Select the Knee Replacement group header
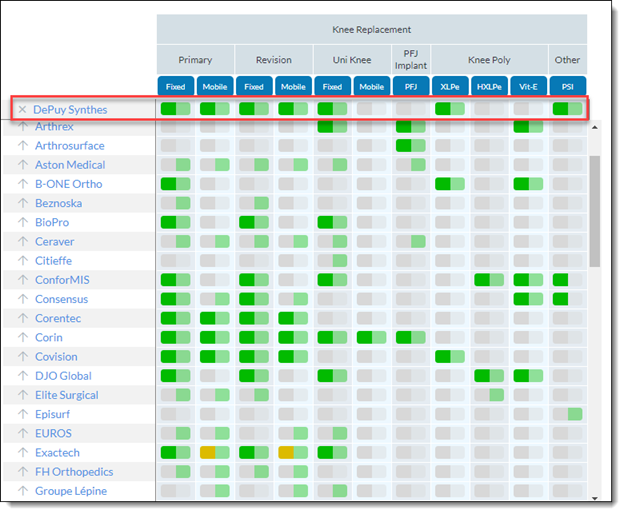Screen dimensions: 624x514 pos(372,29)
